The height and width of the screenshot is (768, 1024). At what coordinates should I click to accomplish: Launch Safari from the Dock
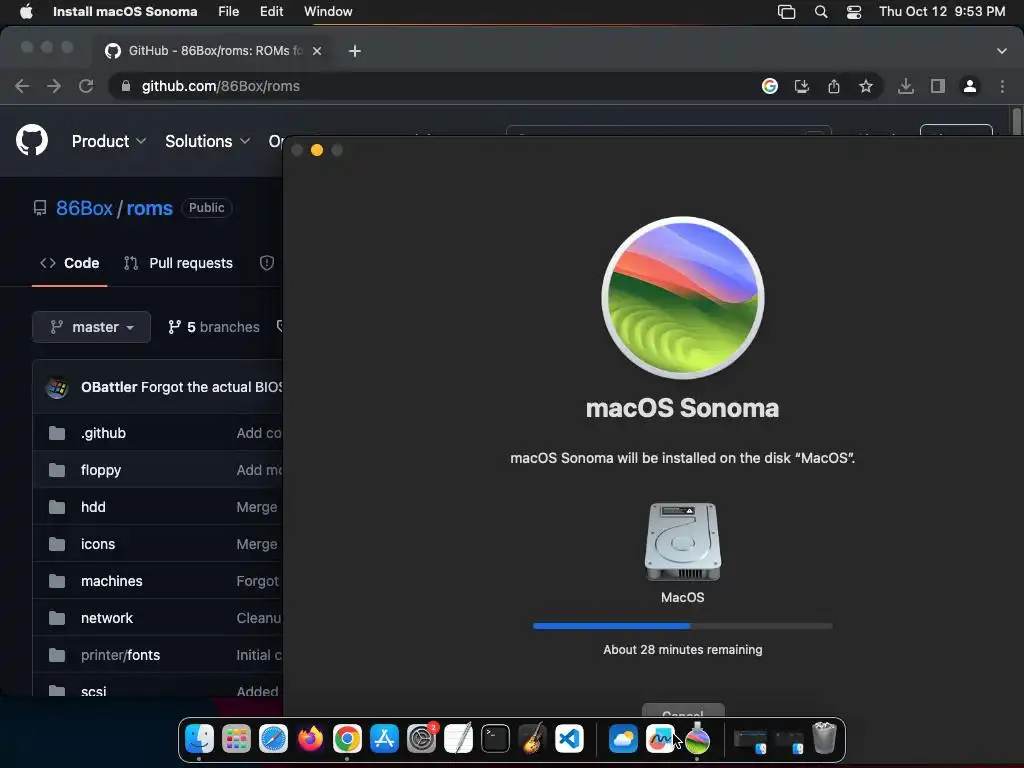tap(273, 739)
